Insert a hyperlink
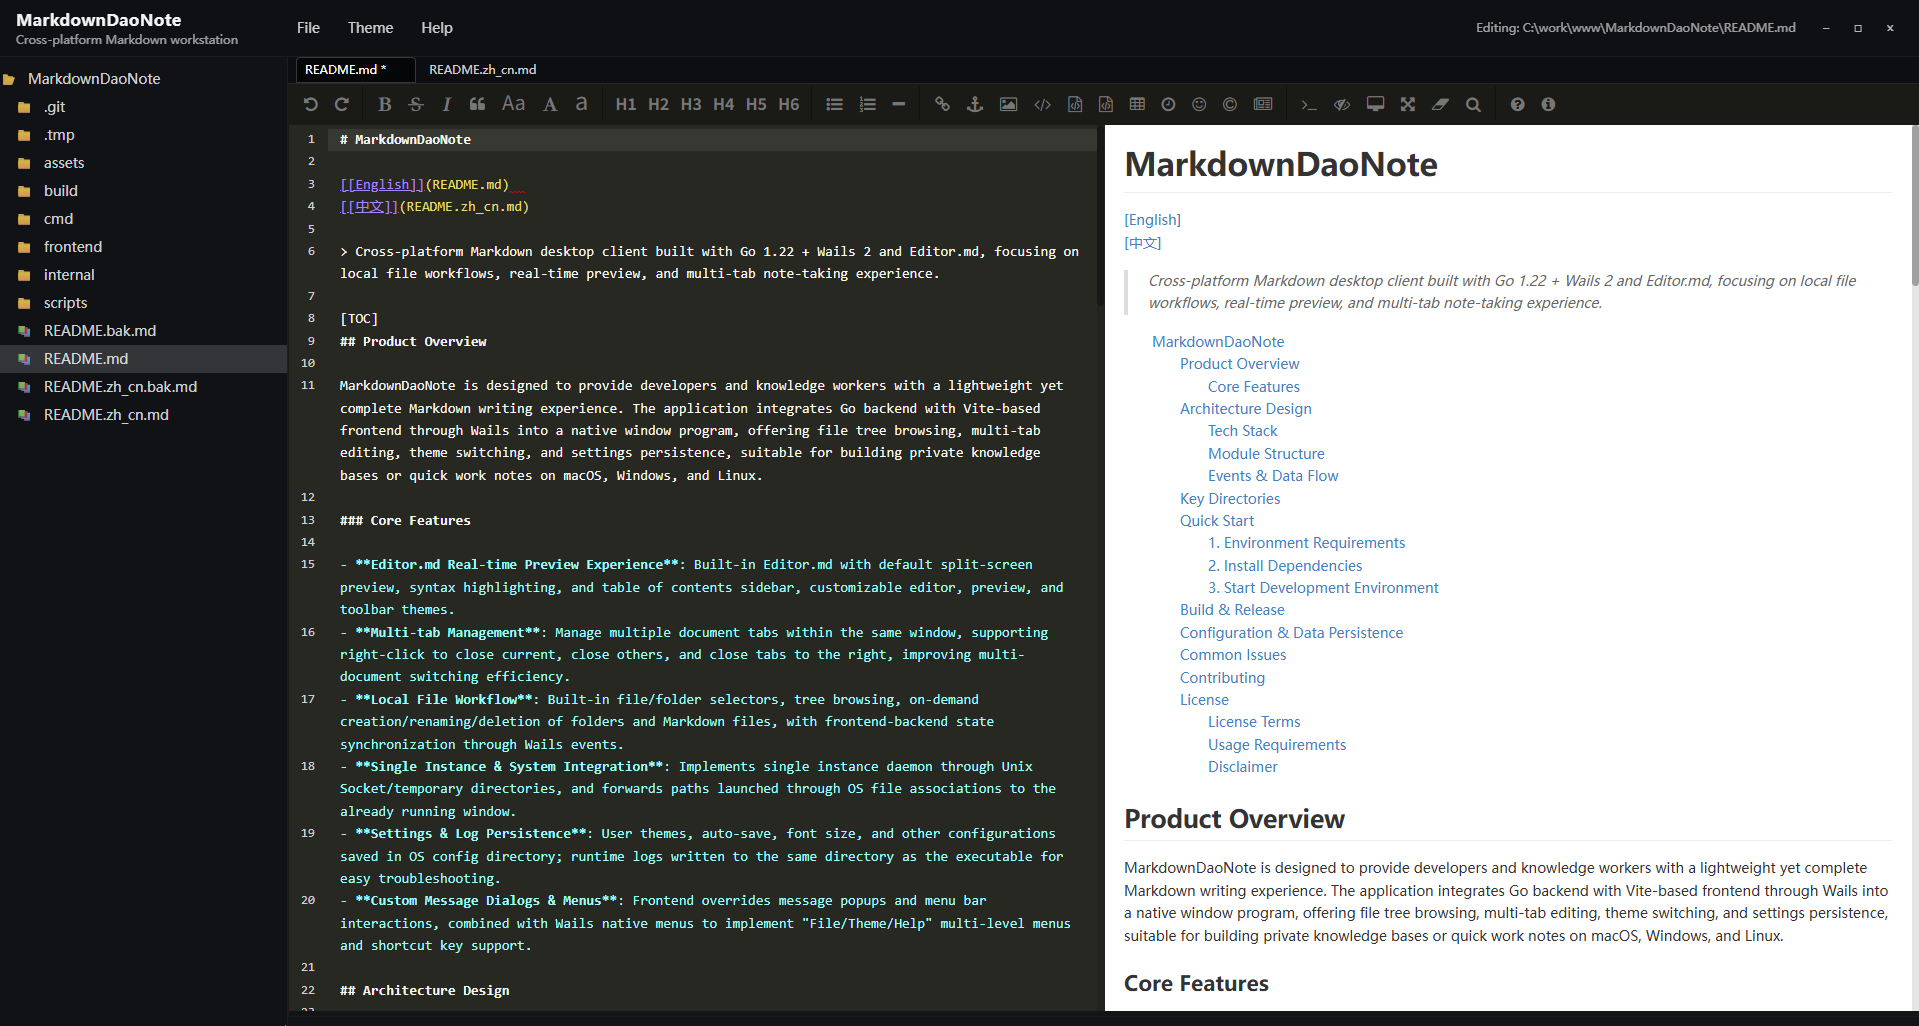The width and height of the screenshot is (1919, 1026). coord(941,104)
